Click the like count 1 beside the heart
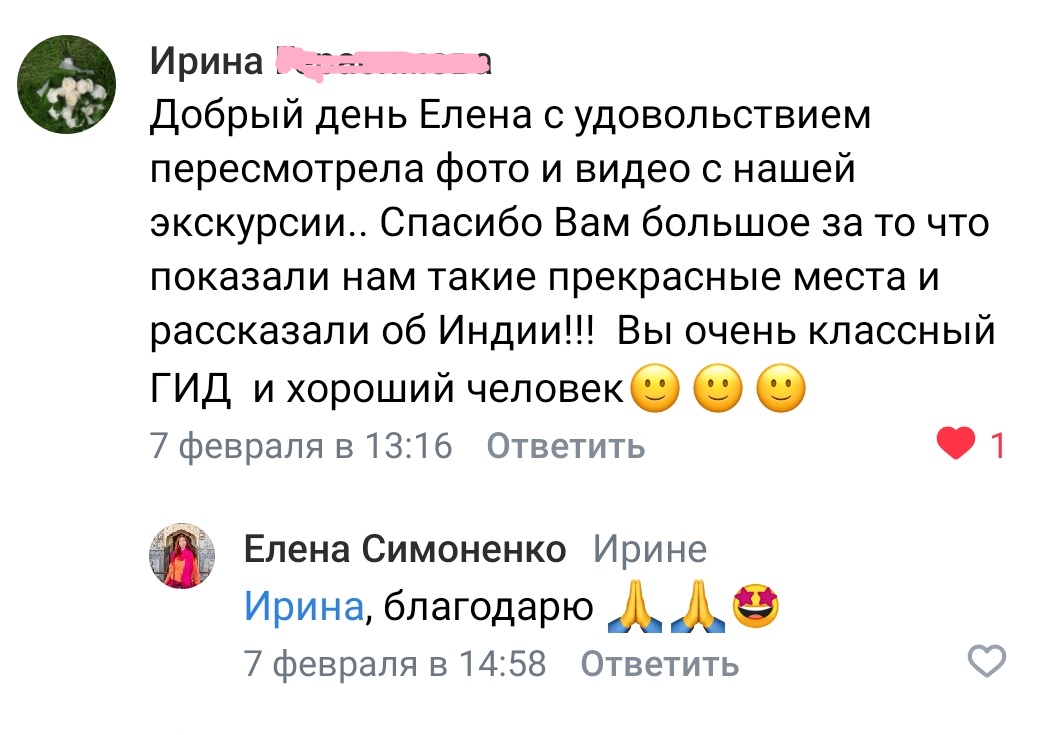Viewport: 1051px width, 735px height. [997, 445]
